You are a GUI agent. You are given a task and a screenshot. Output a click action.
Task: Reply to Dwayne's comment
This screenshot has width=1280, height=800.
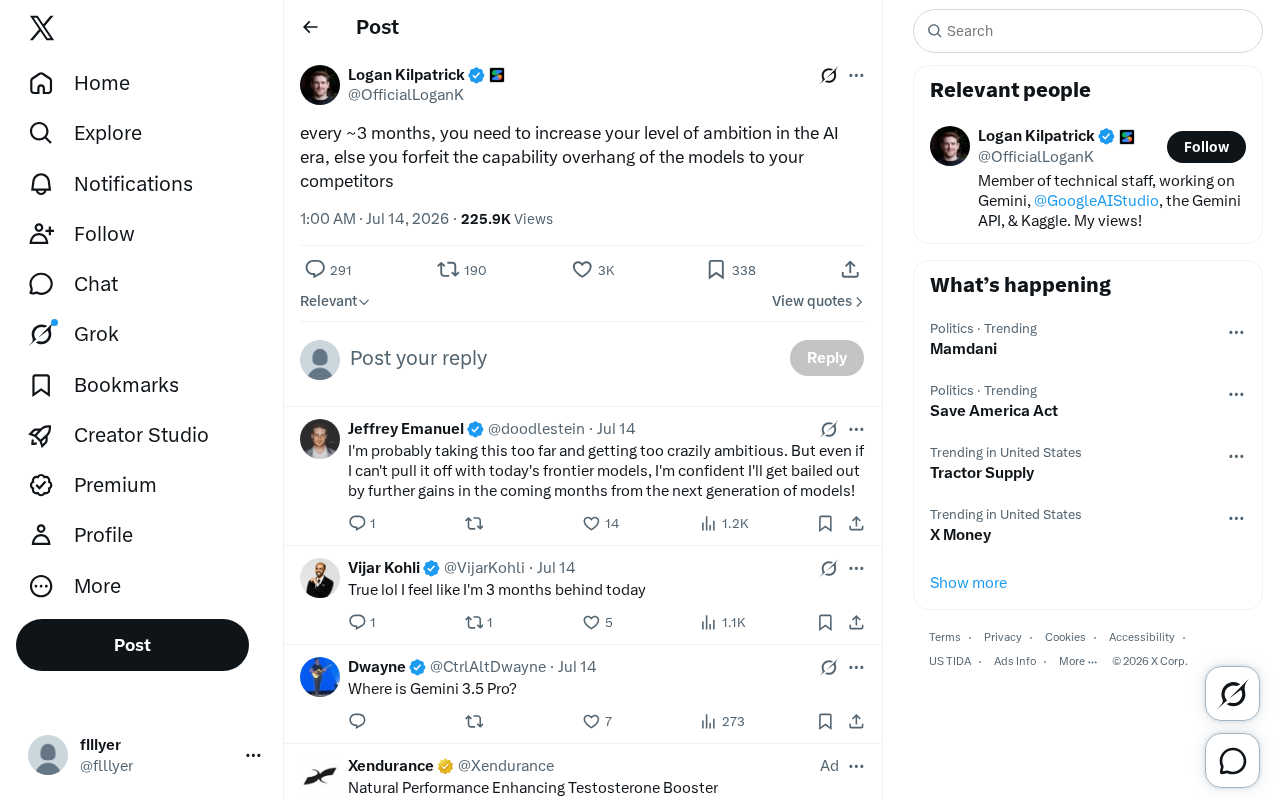coord(358,721)
